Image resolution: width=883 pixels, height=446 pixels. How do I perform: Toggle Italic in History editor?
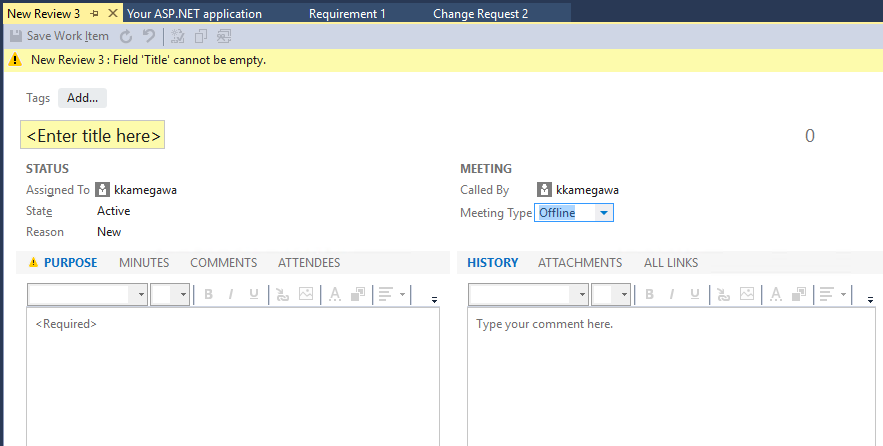tap(672, 294)
